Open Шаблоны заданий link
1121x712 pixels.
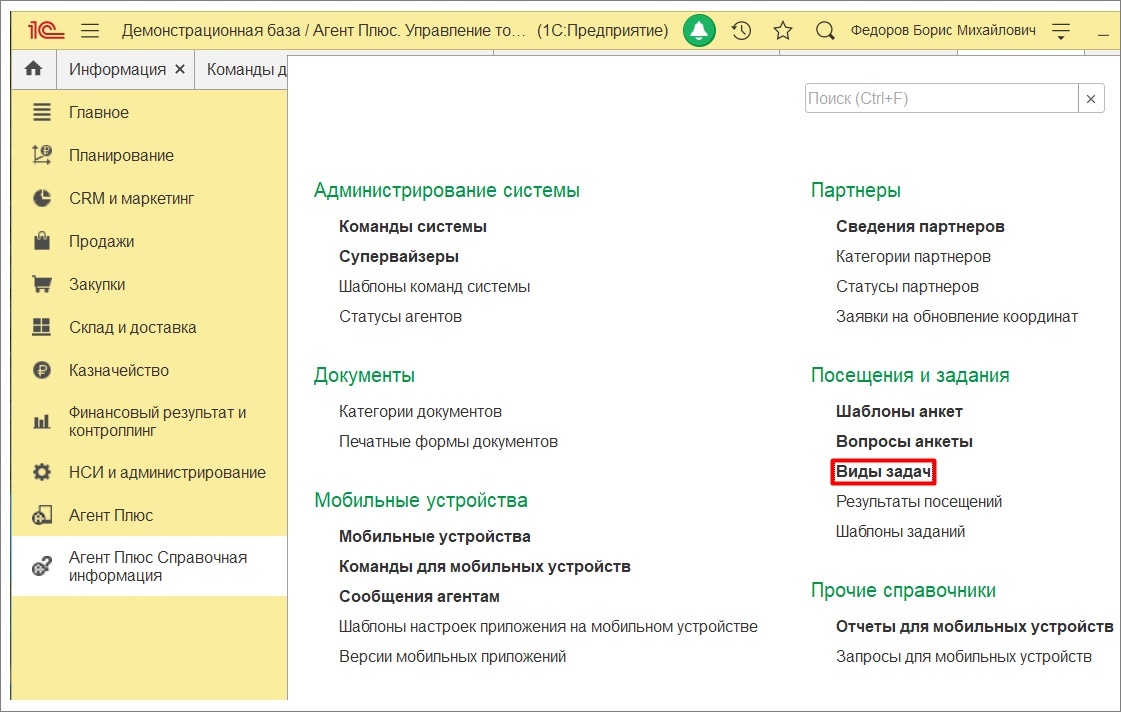coord(900,532)
